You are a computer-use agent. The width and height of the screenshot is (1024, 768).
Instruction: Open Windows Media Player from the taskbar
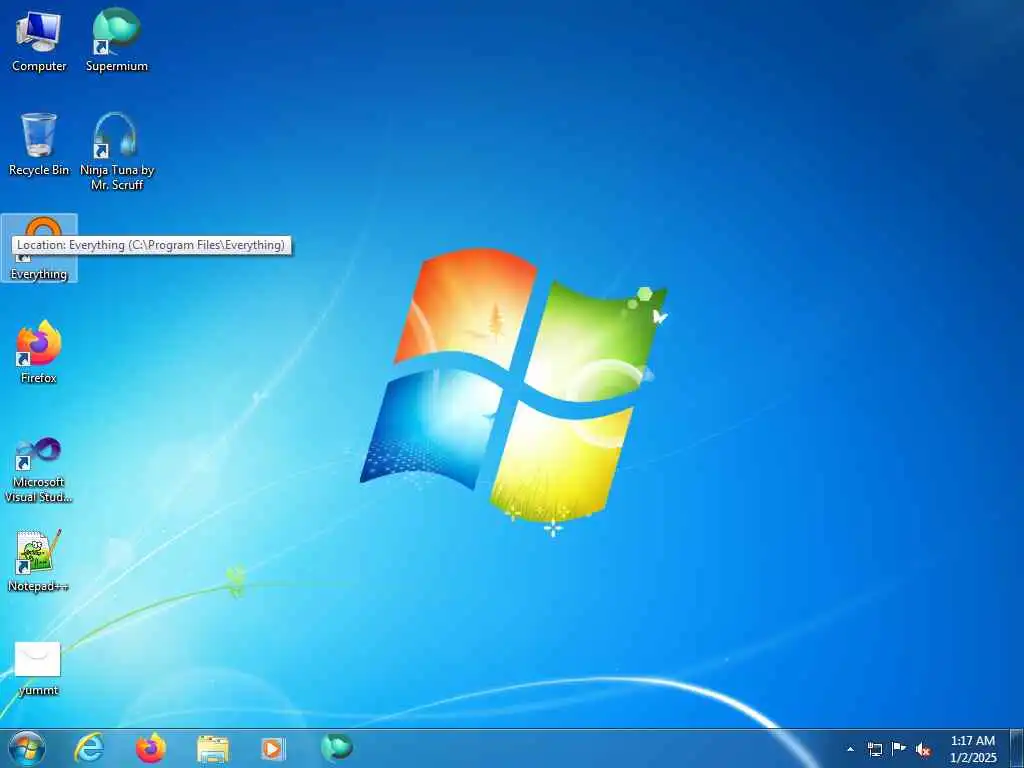coord(273,748)
